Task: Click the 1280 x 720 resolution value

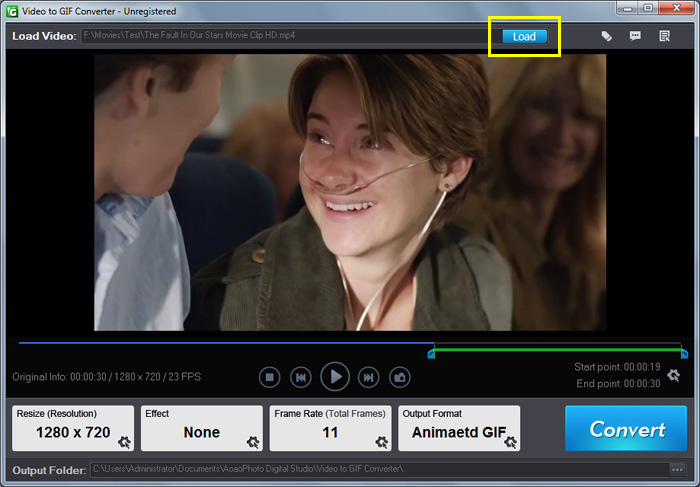Action: tap(73, 433)
